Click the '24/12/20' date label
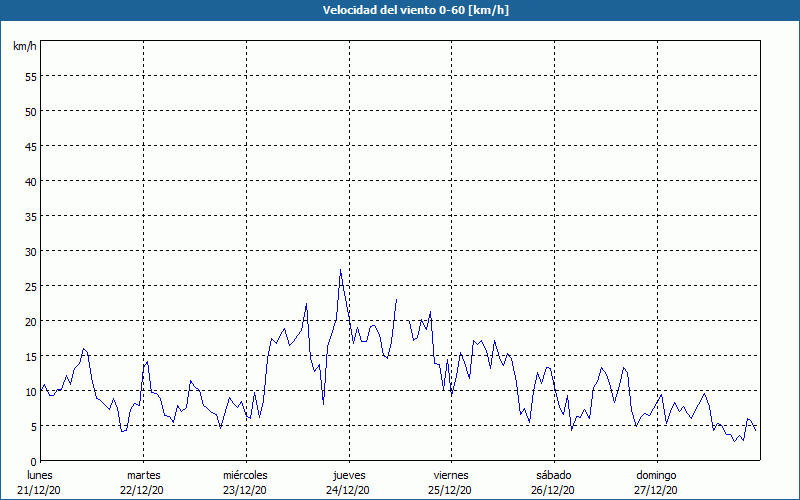This screenshot has height=500, width=800. coord(348,490)
